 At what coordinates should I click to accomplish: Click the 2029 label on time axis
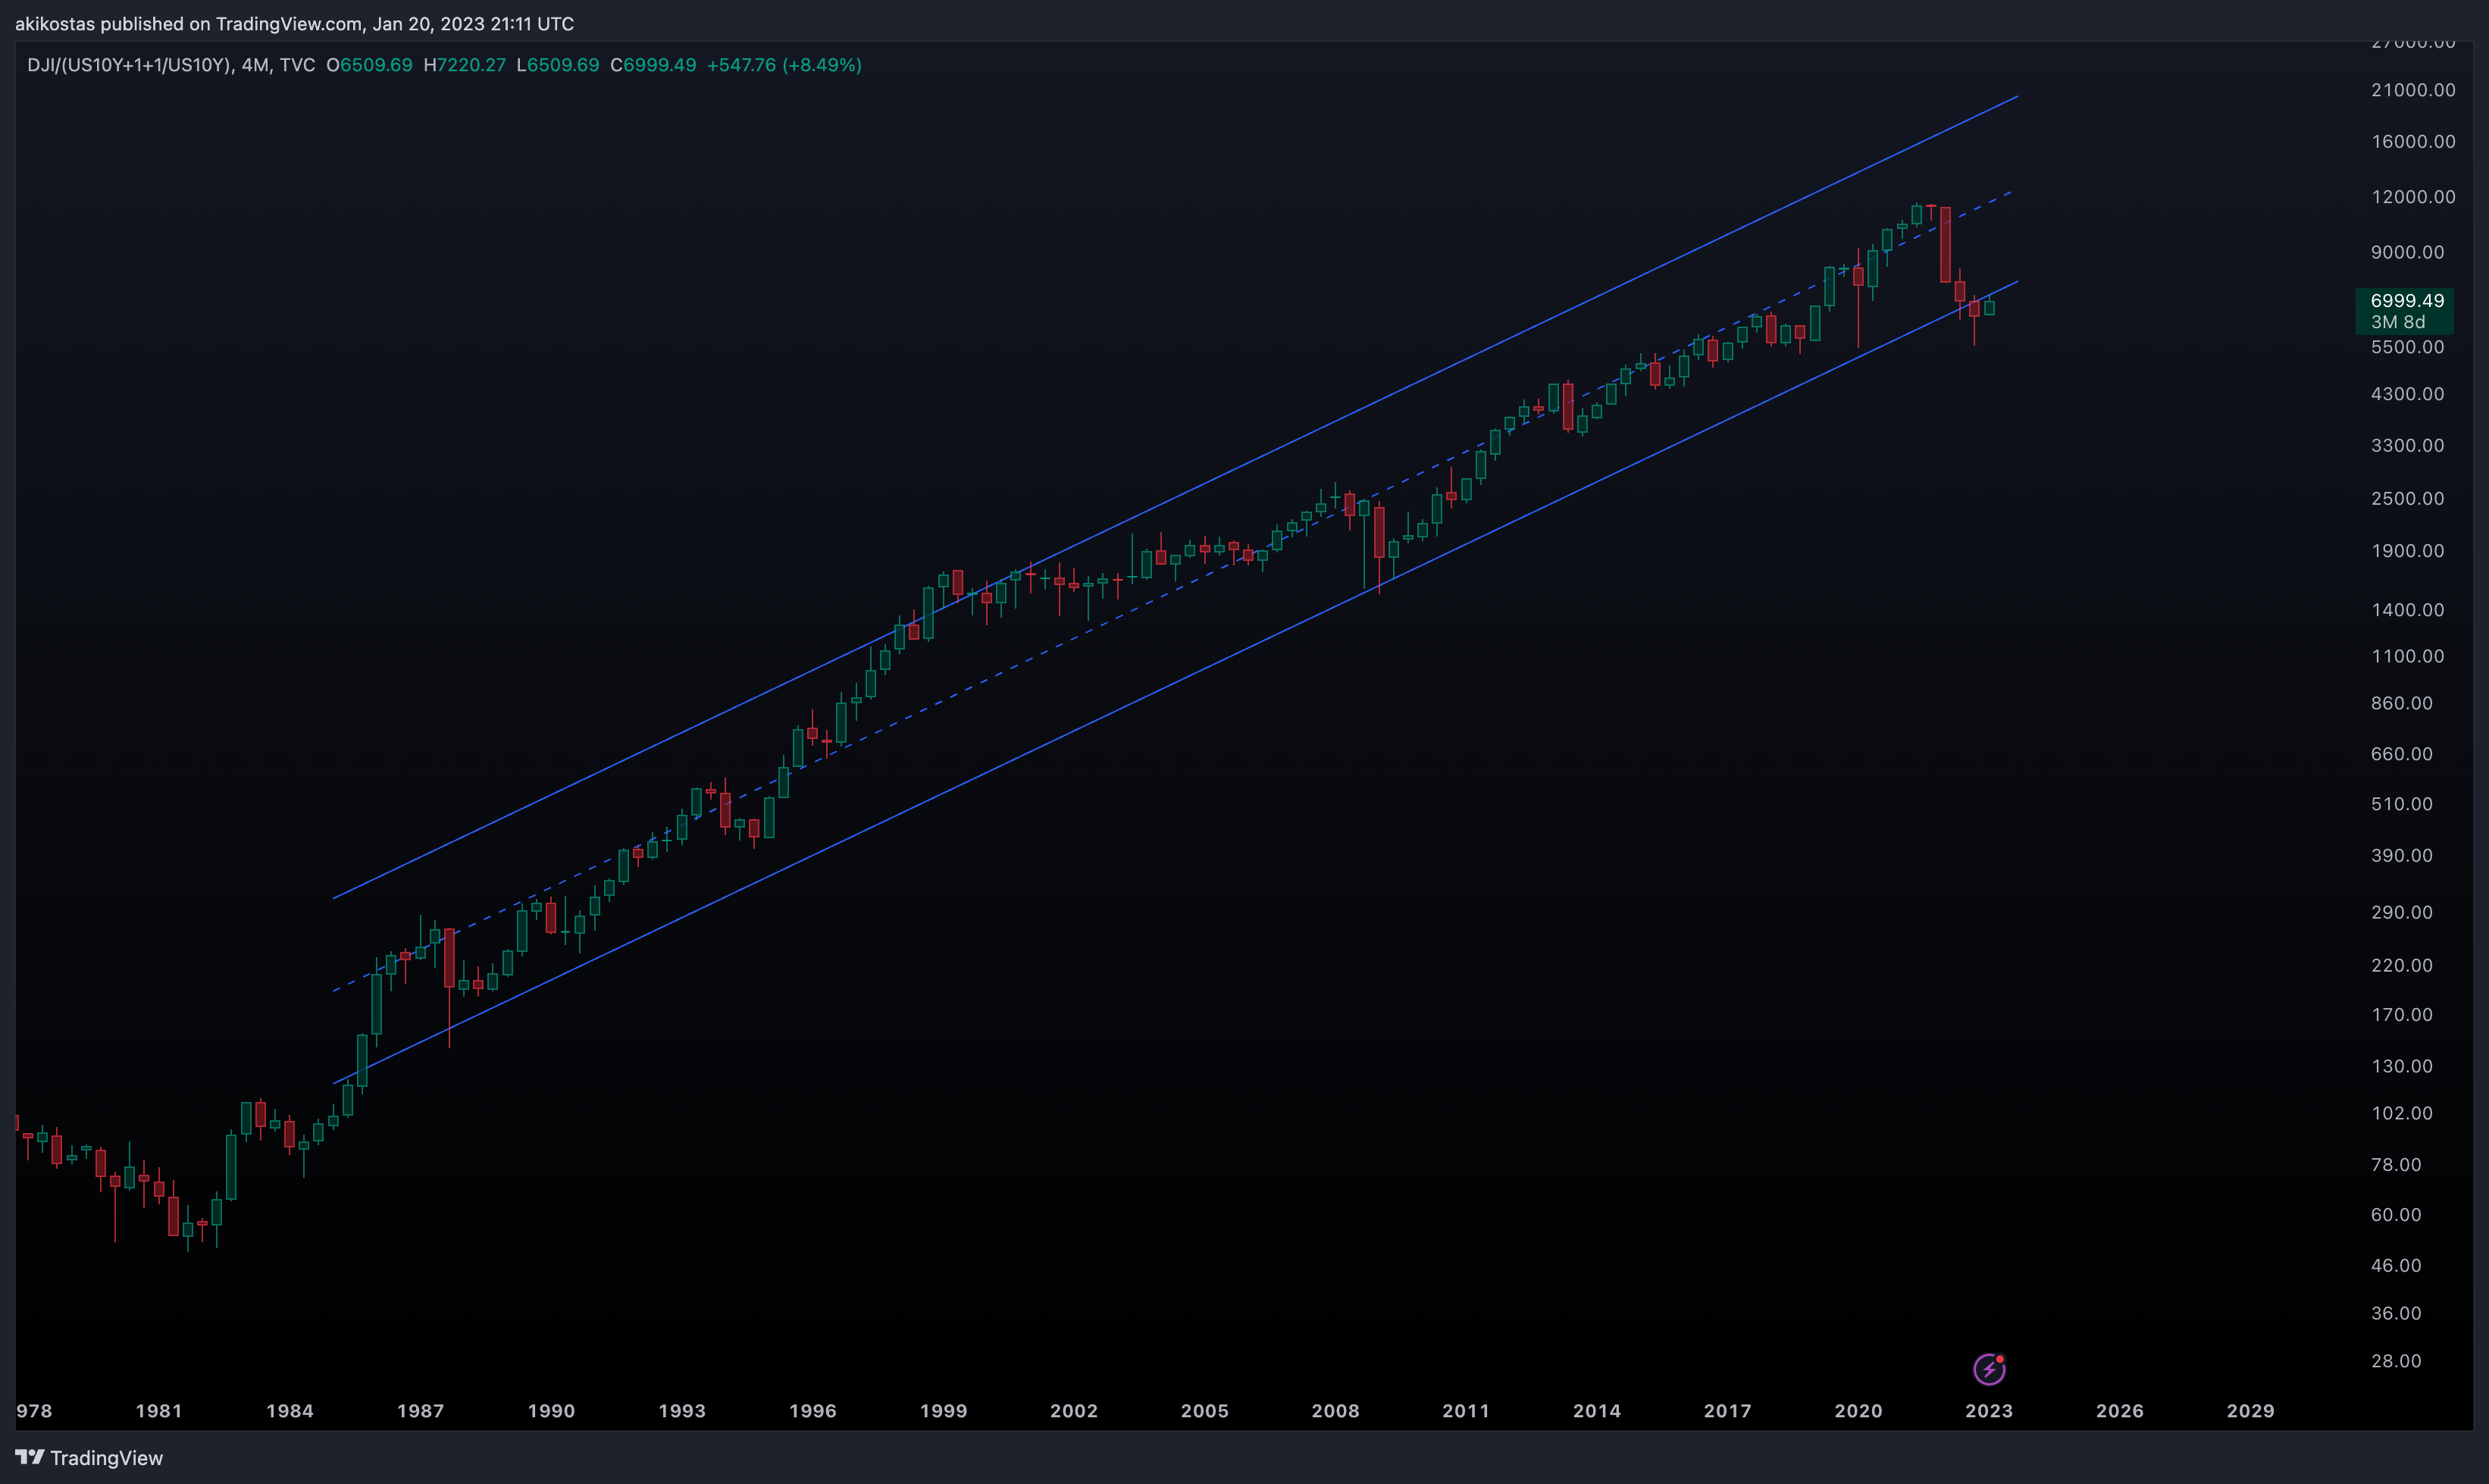coord(2250,1411)
